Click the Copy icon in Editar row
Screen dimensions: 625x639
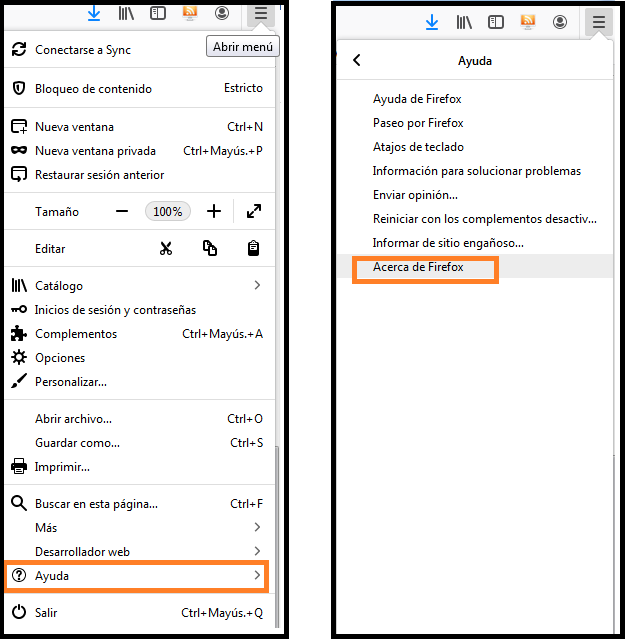coord(210,249)
